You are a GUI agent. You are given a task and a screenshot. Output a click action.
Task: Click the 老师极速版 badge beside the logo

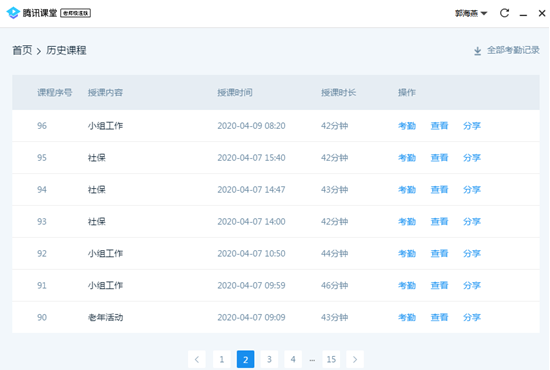76,13
